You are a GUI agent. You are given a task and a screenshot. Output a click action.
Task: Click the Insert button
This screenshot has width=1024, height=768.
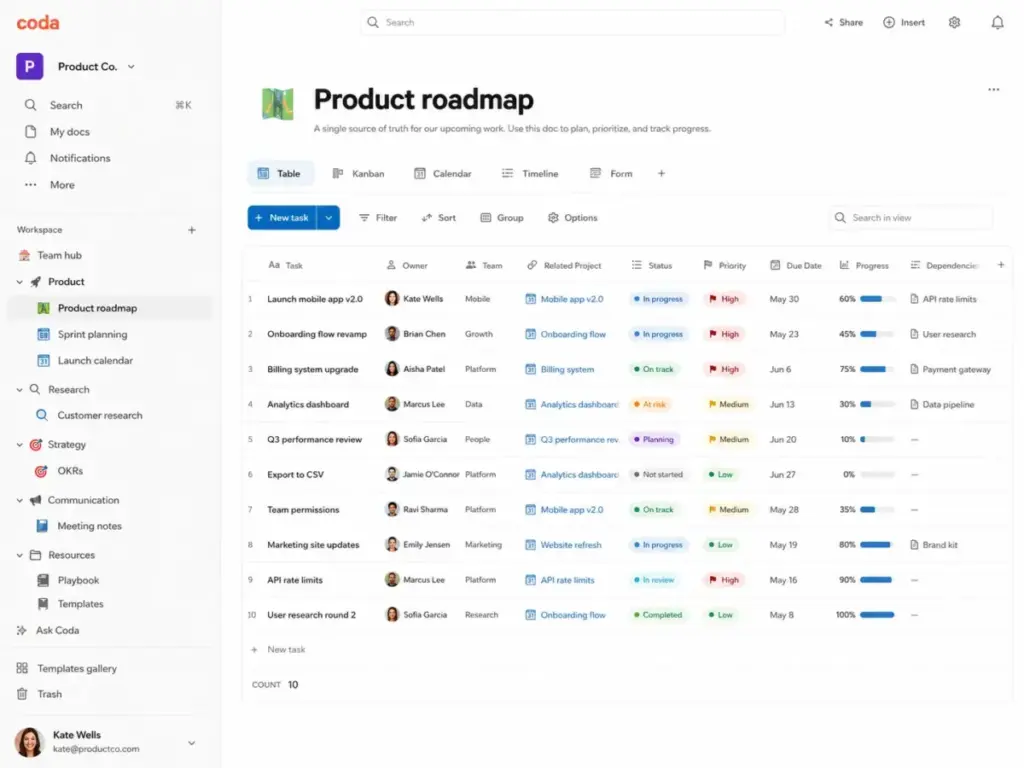tap(904, 22)
